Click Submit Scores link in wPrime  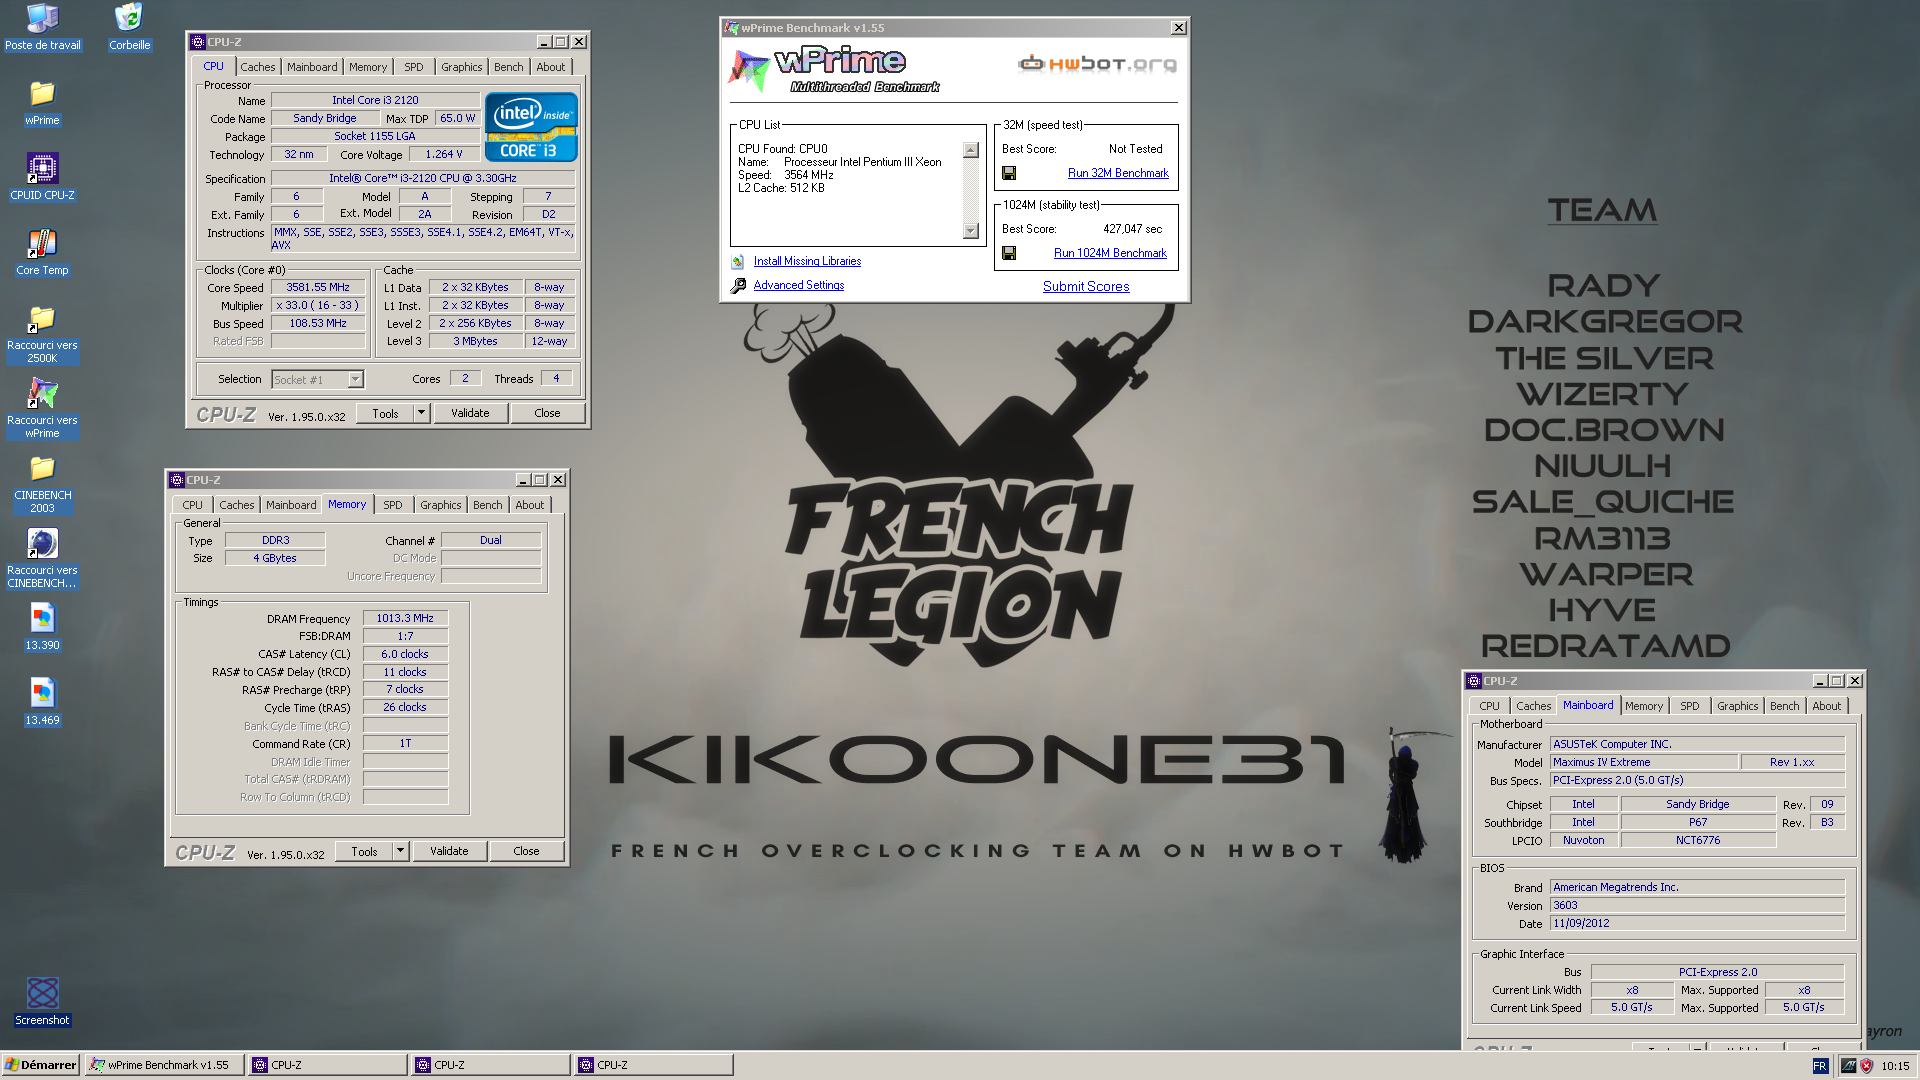coord(1086,286)
